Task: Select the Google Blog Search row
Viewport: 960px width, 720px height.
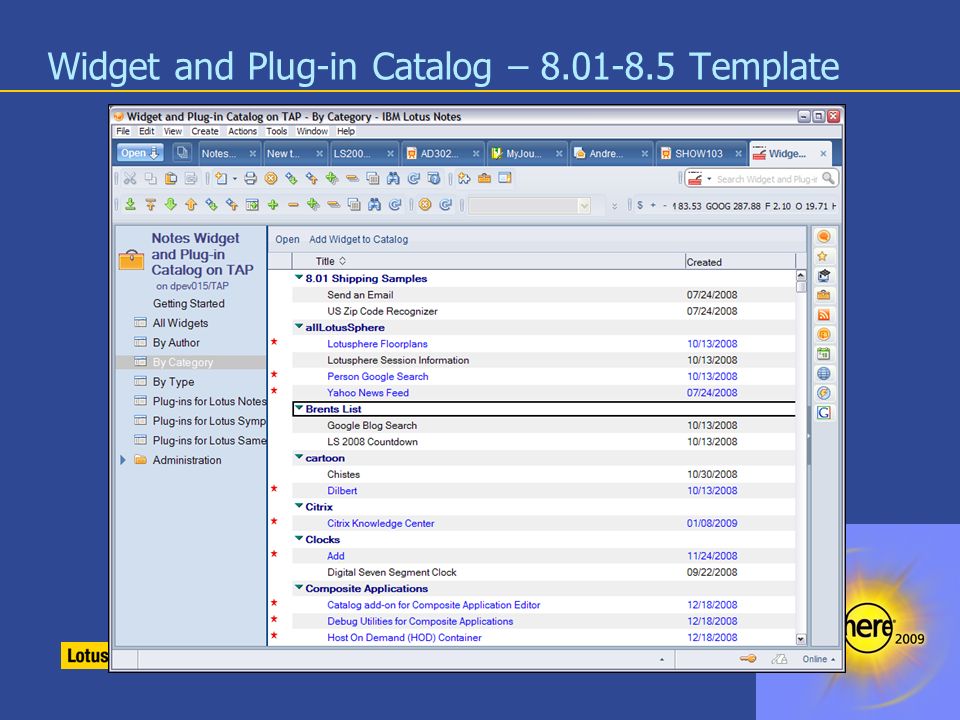Action: point(544,426)
